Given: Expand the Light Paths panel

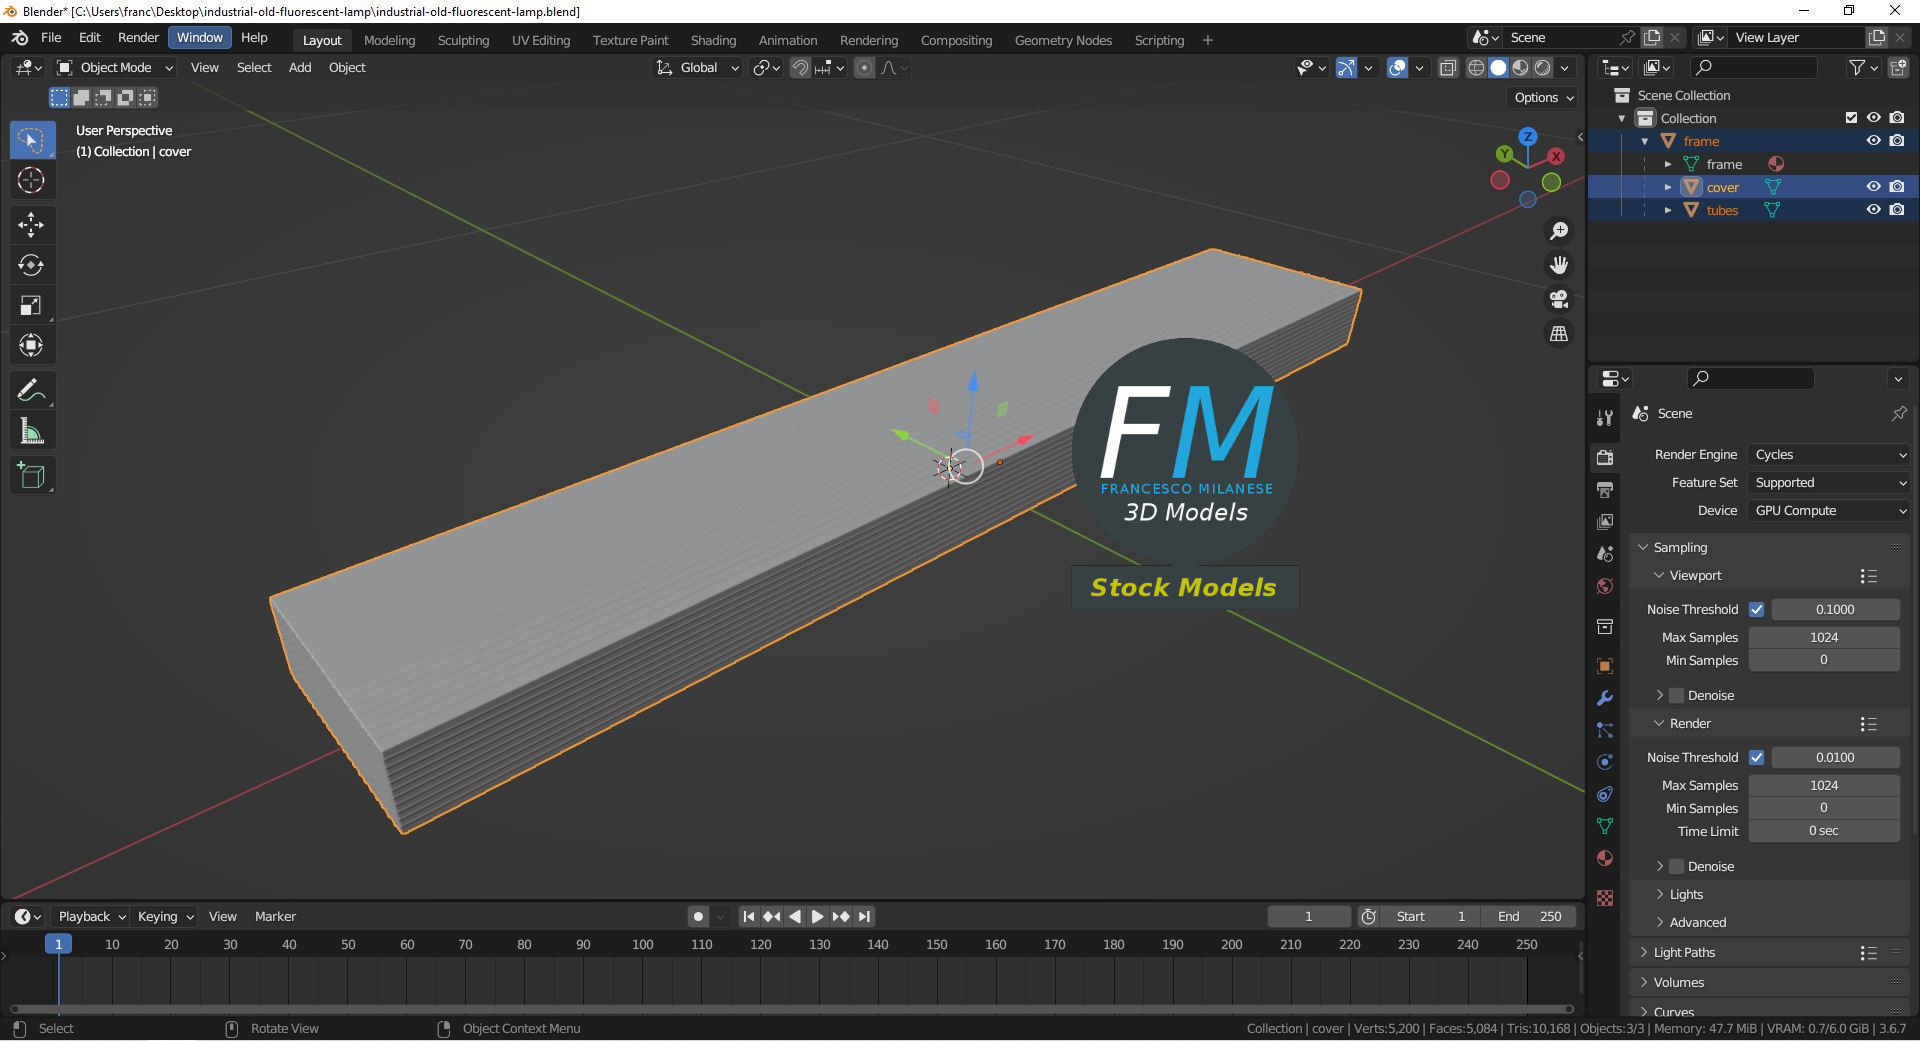Looking at the screenshot, I should pos(1684,952).
